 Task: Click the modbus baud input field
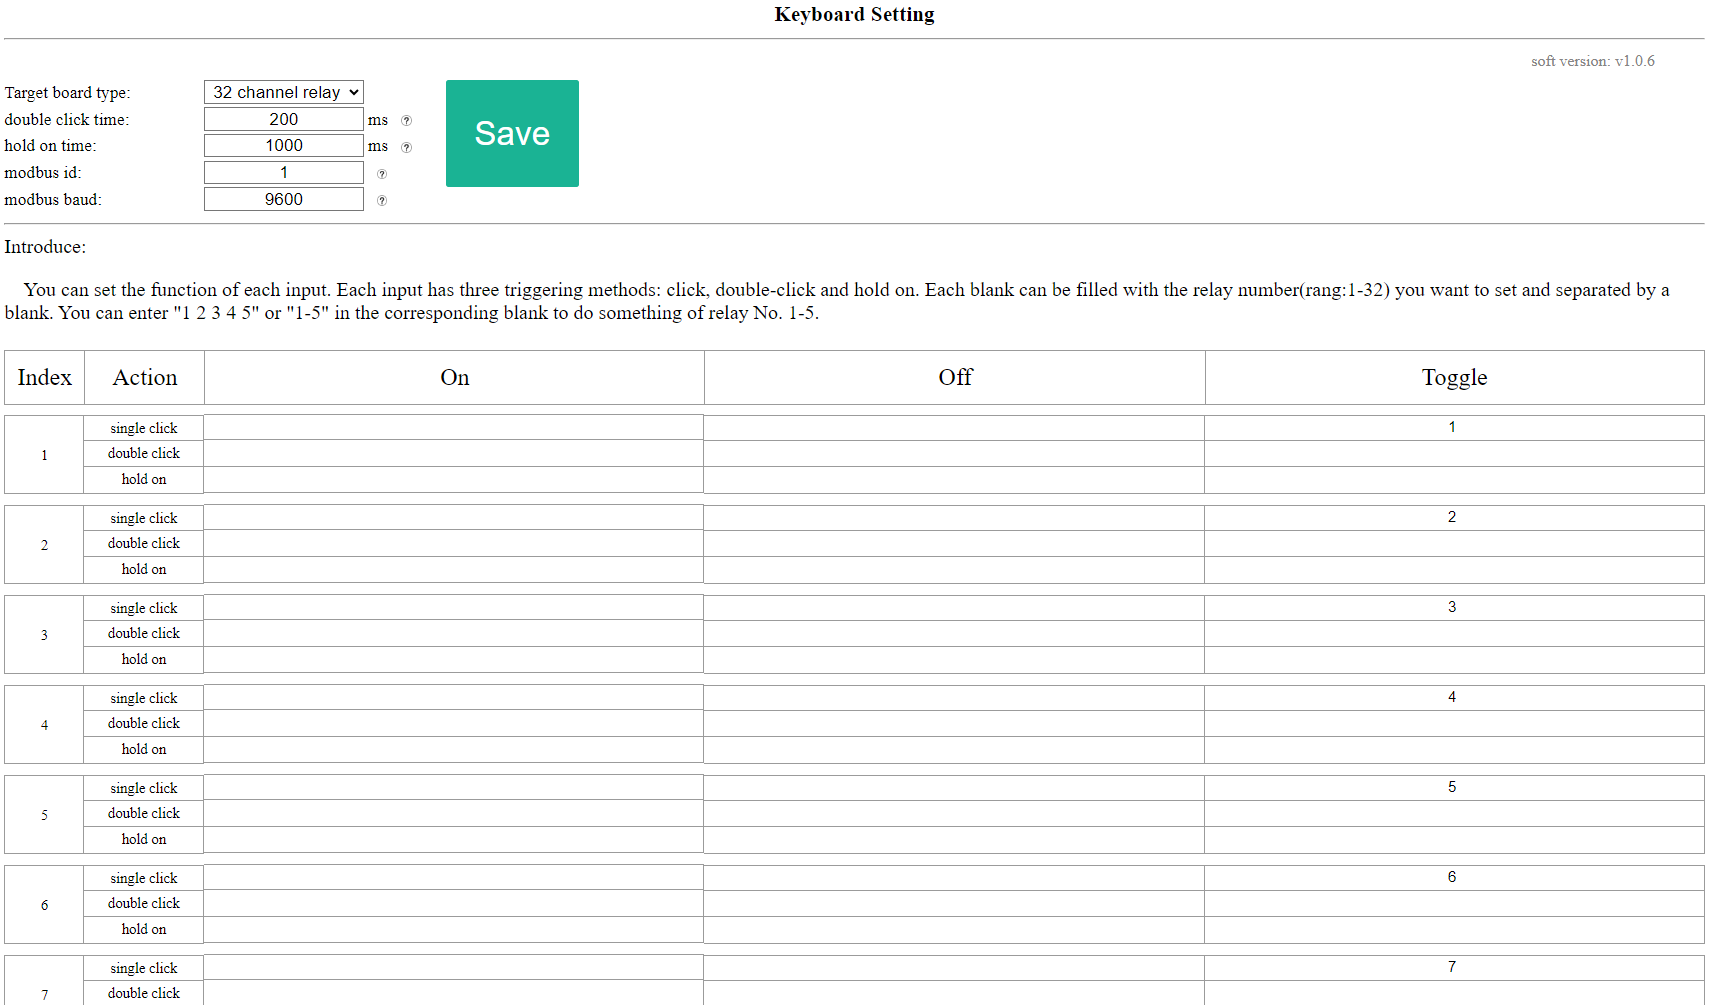pyautogui.click(x=284, y=199)
